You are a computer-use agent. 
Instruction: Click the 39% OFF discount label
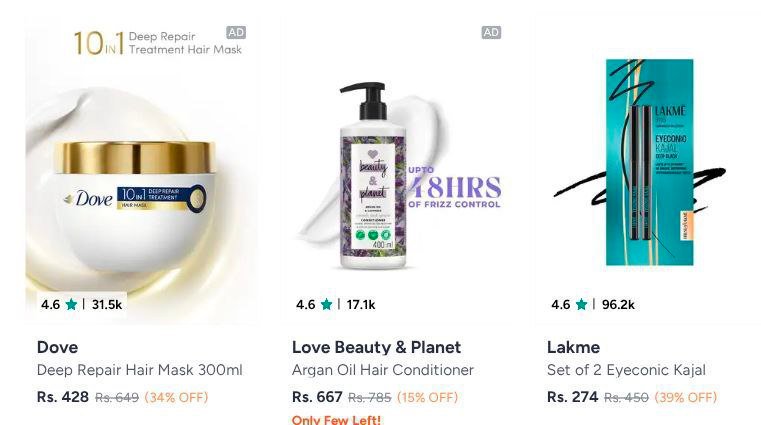coord(686,397)
